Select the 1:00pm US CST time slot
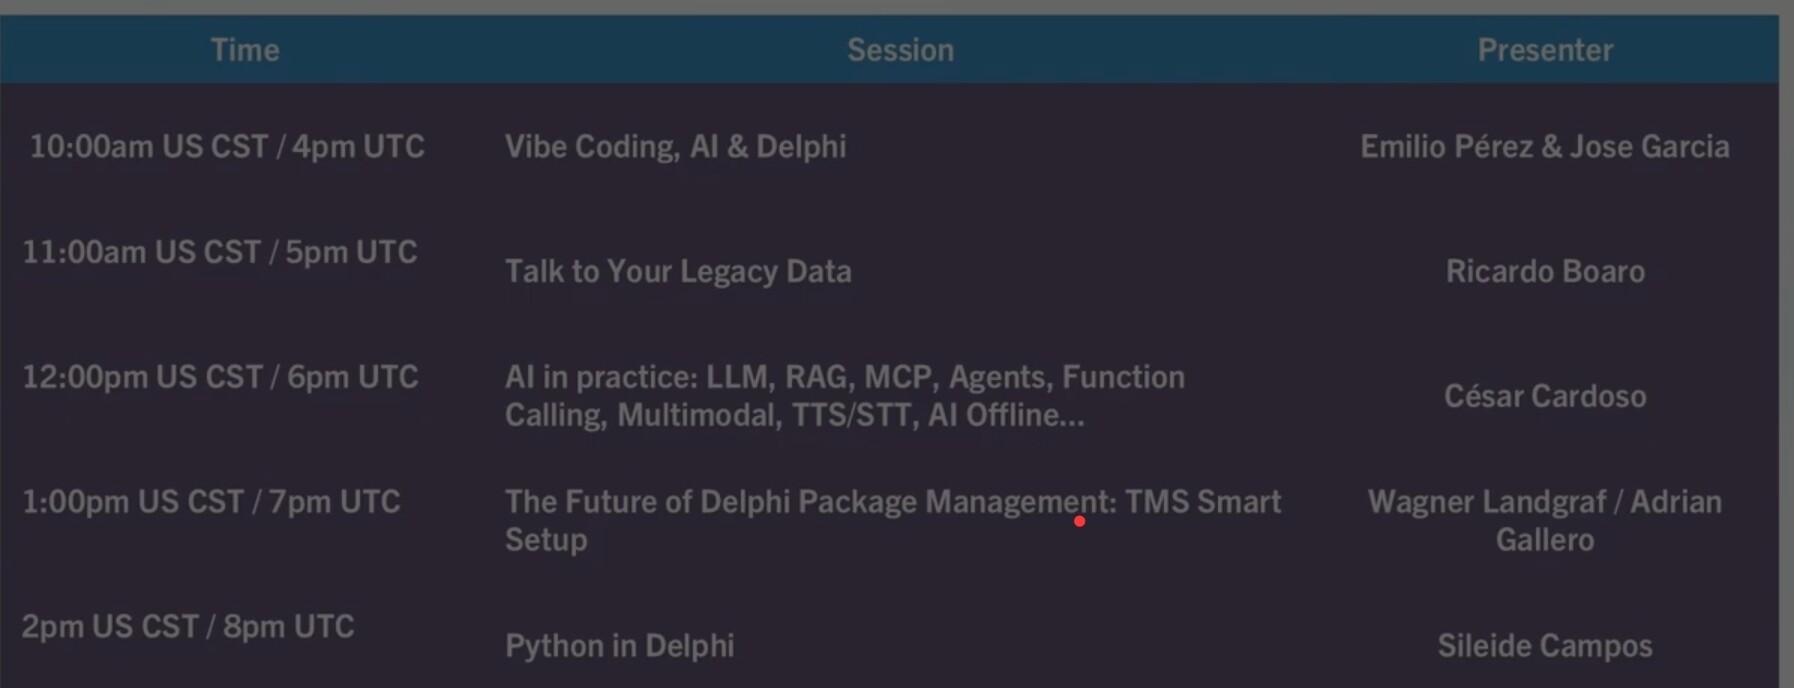Image resolution: width=1794 pixels, height=688 pixels. pyautogui.click(x=211, y=501)
